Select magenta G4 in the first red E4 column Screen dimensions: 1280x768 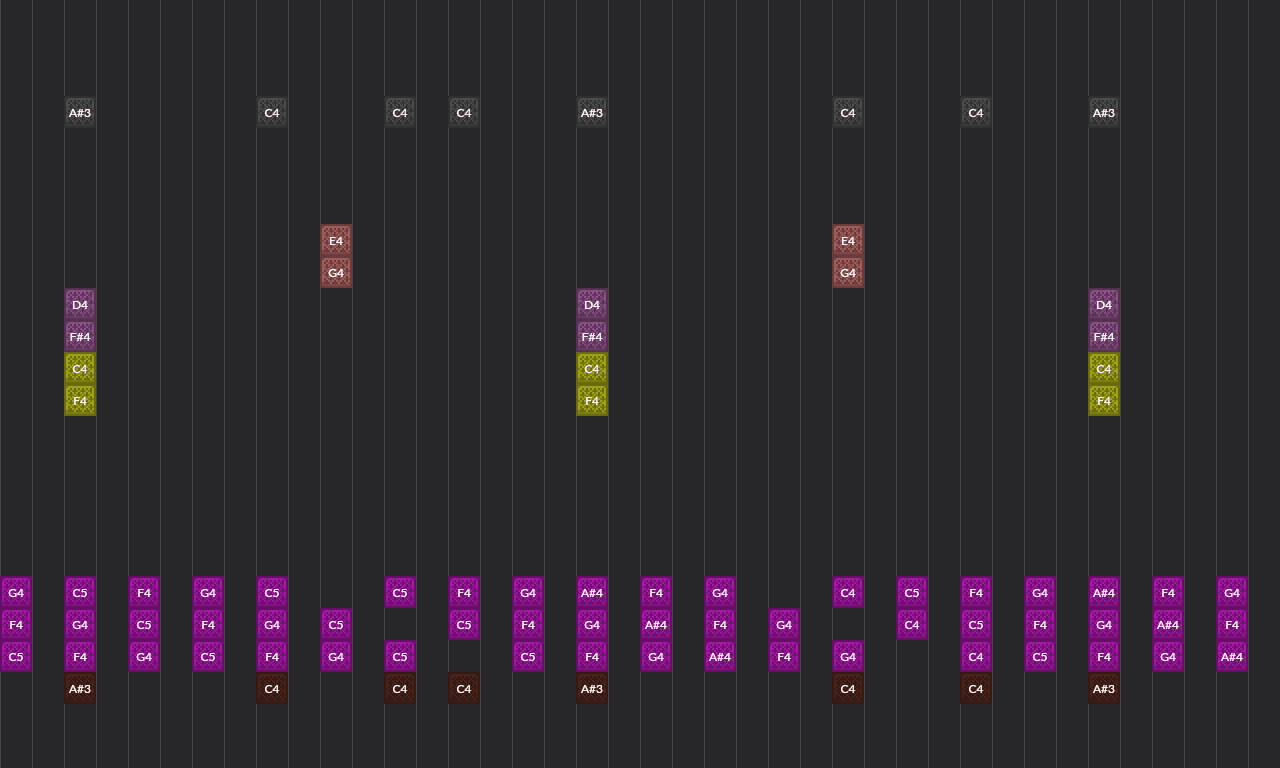336,657
